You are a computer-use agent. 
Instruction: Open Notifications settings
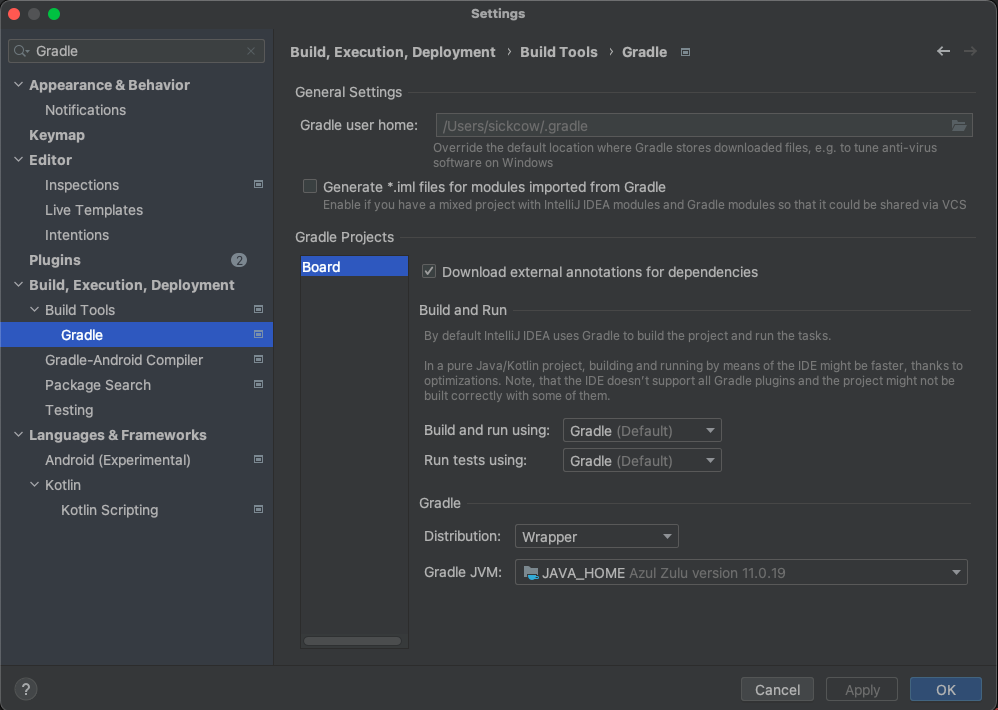[x=85, y=110]
